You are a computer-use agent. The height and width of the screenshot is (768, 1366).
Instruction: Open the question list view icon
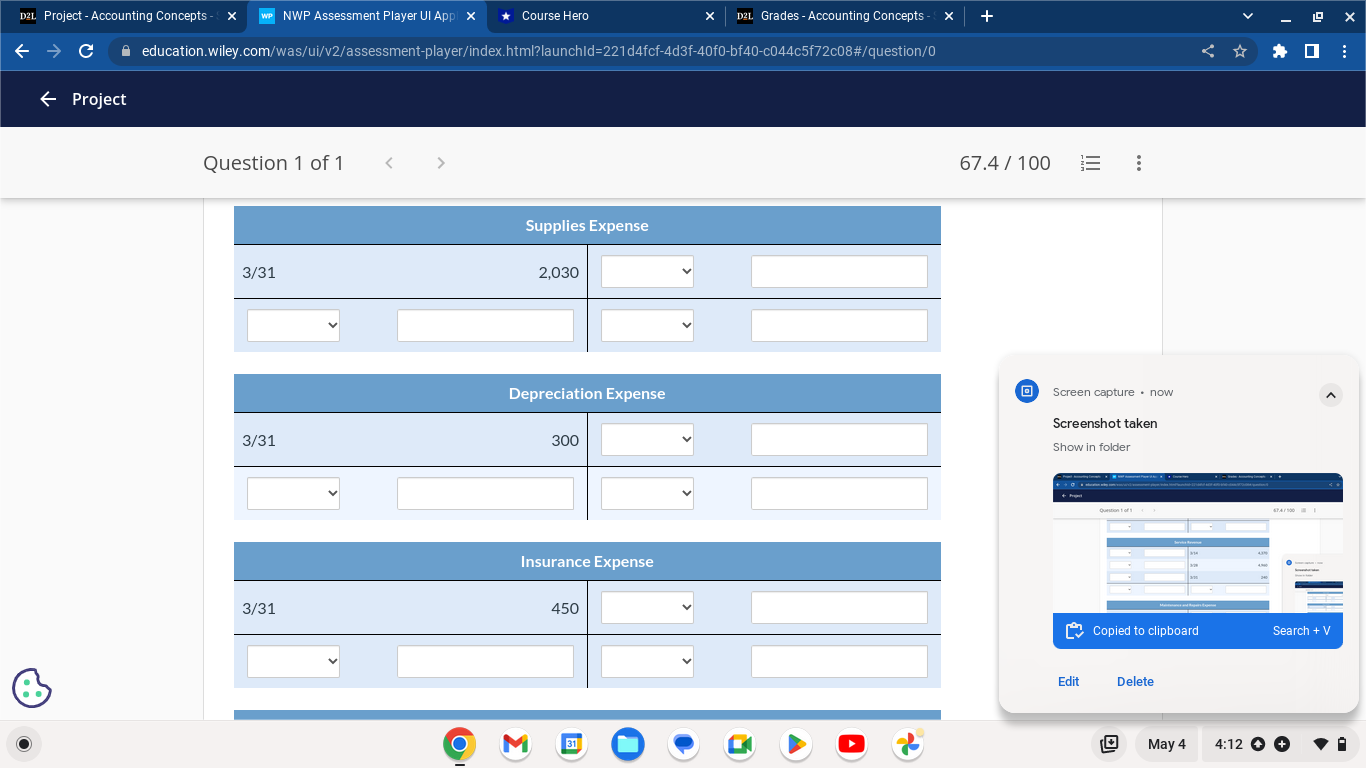[x=1090, y=163]
